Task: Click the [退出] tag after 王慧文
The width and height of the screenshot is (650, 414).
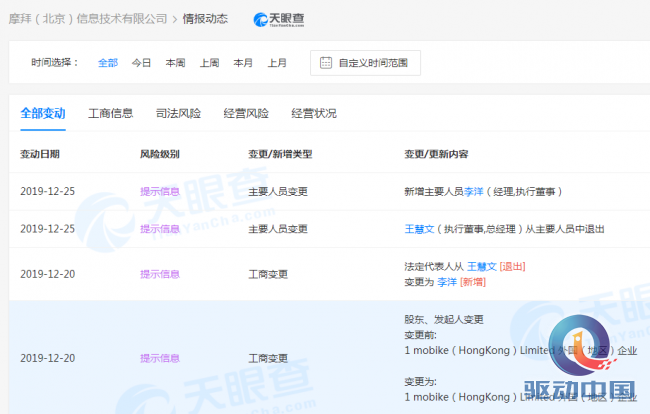Action: click(x=512, y=266)
